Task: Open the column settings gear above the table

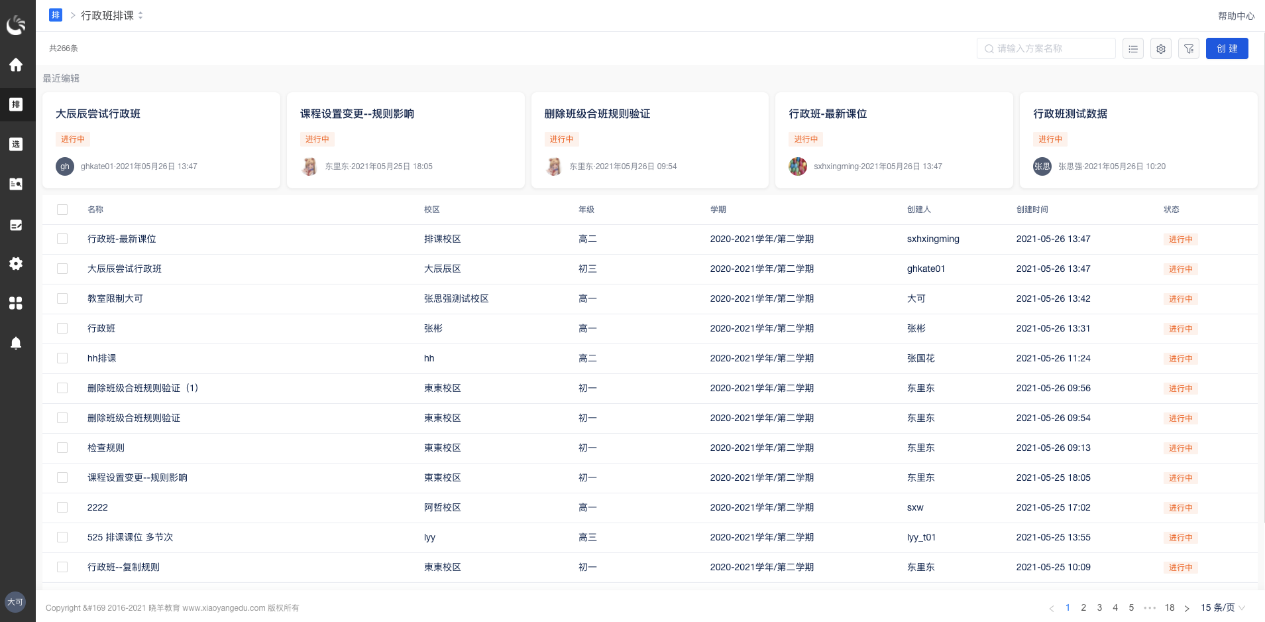Action: pos(1160,48)
